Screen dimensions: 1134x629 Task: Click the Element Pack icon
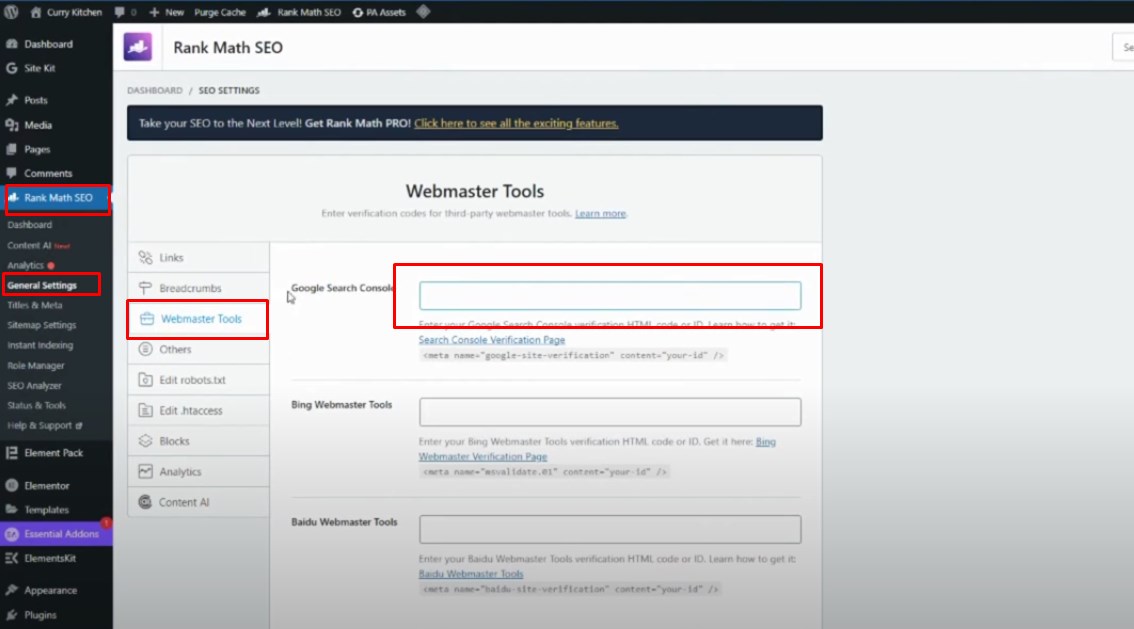point(12,453)
